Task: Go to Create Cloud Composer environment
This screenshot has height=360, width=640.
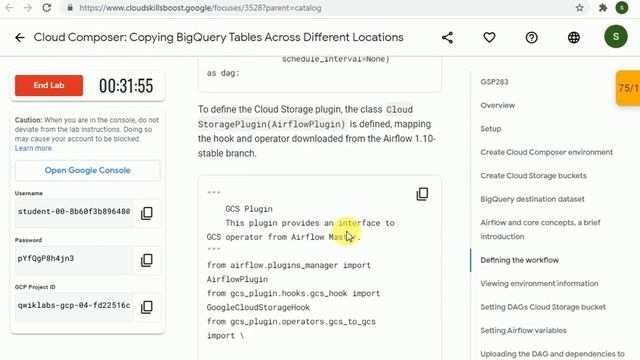Action: click(547, 152)
